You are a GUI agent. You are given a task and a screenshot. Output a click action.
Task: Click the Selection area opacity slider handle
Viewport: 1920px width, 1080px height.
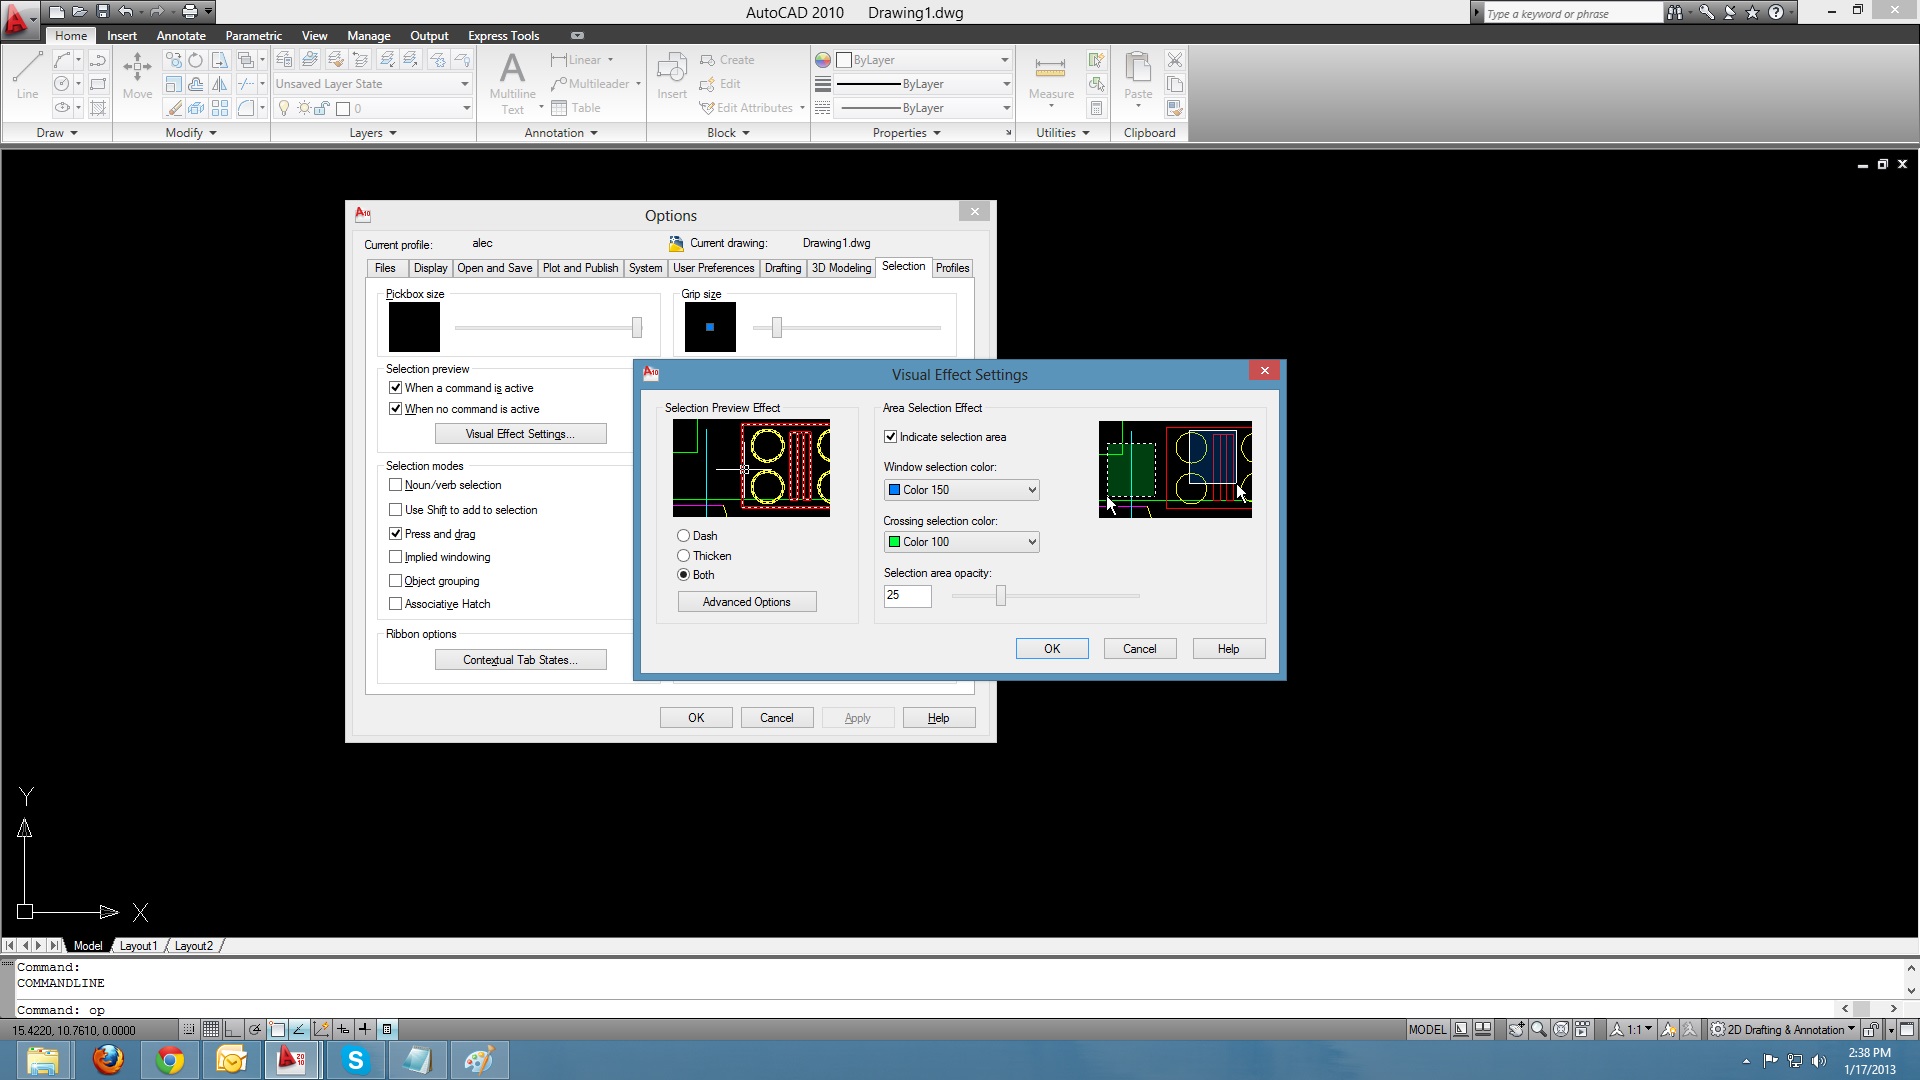click(x=1000, y=596)
